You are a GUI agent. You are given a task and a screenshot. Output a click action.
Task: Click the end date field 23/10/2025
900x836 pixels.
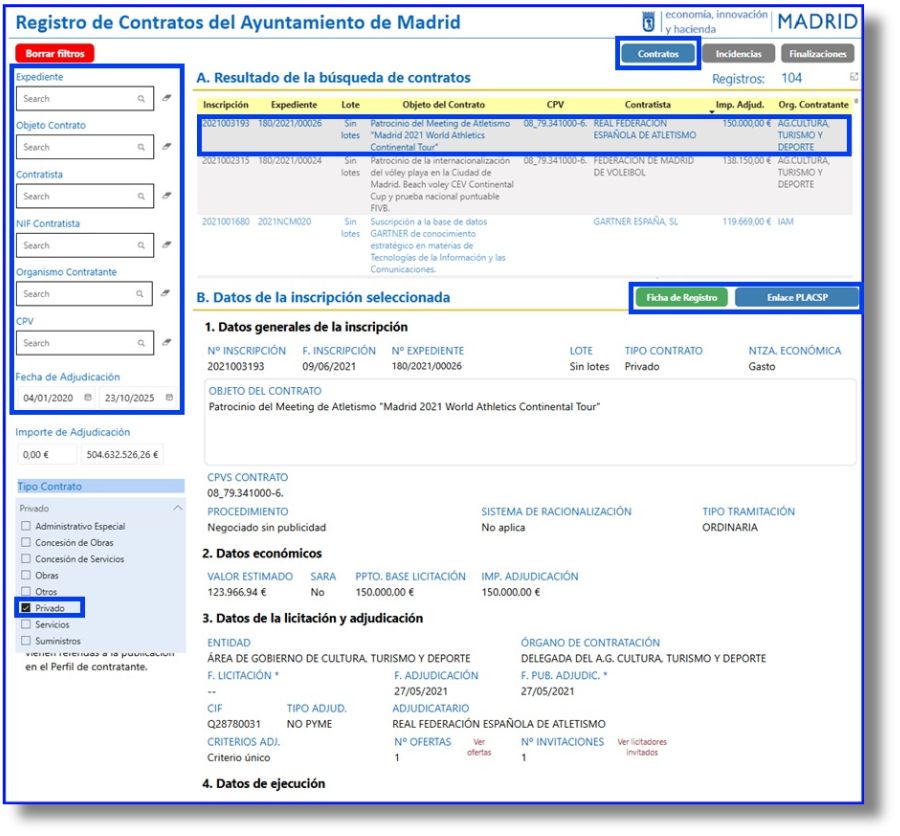pyautogui.click(x=138, y=397)
